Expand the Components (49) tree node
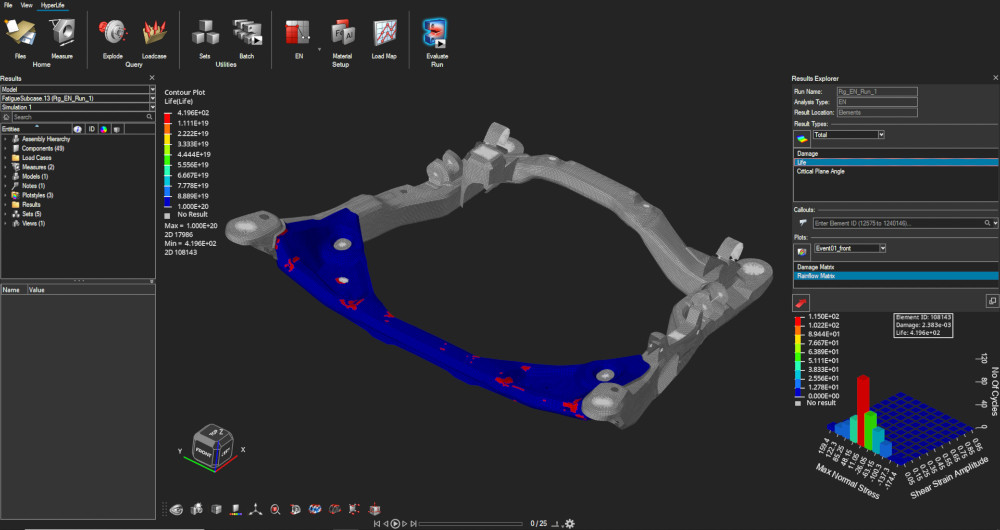The image size is (1000, 530). tap(6, 148)
